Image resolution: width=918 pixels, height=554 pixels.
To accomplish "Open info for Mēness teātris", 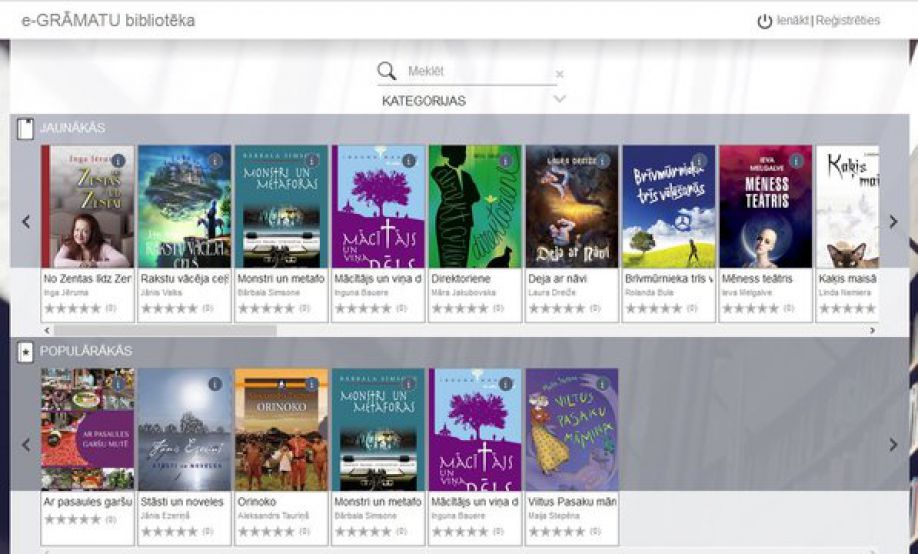I will [x=796, y=160].
